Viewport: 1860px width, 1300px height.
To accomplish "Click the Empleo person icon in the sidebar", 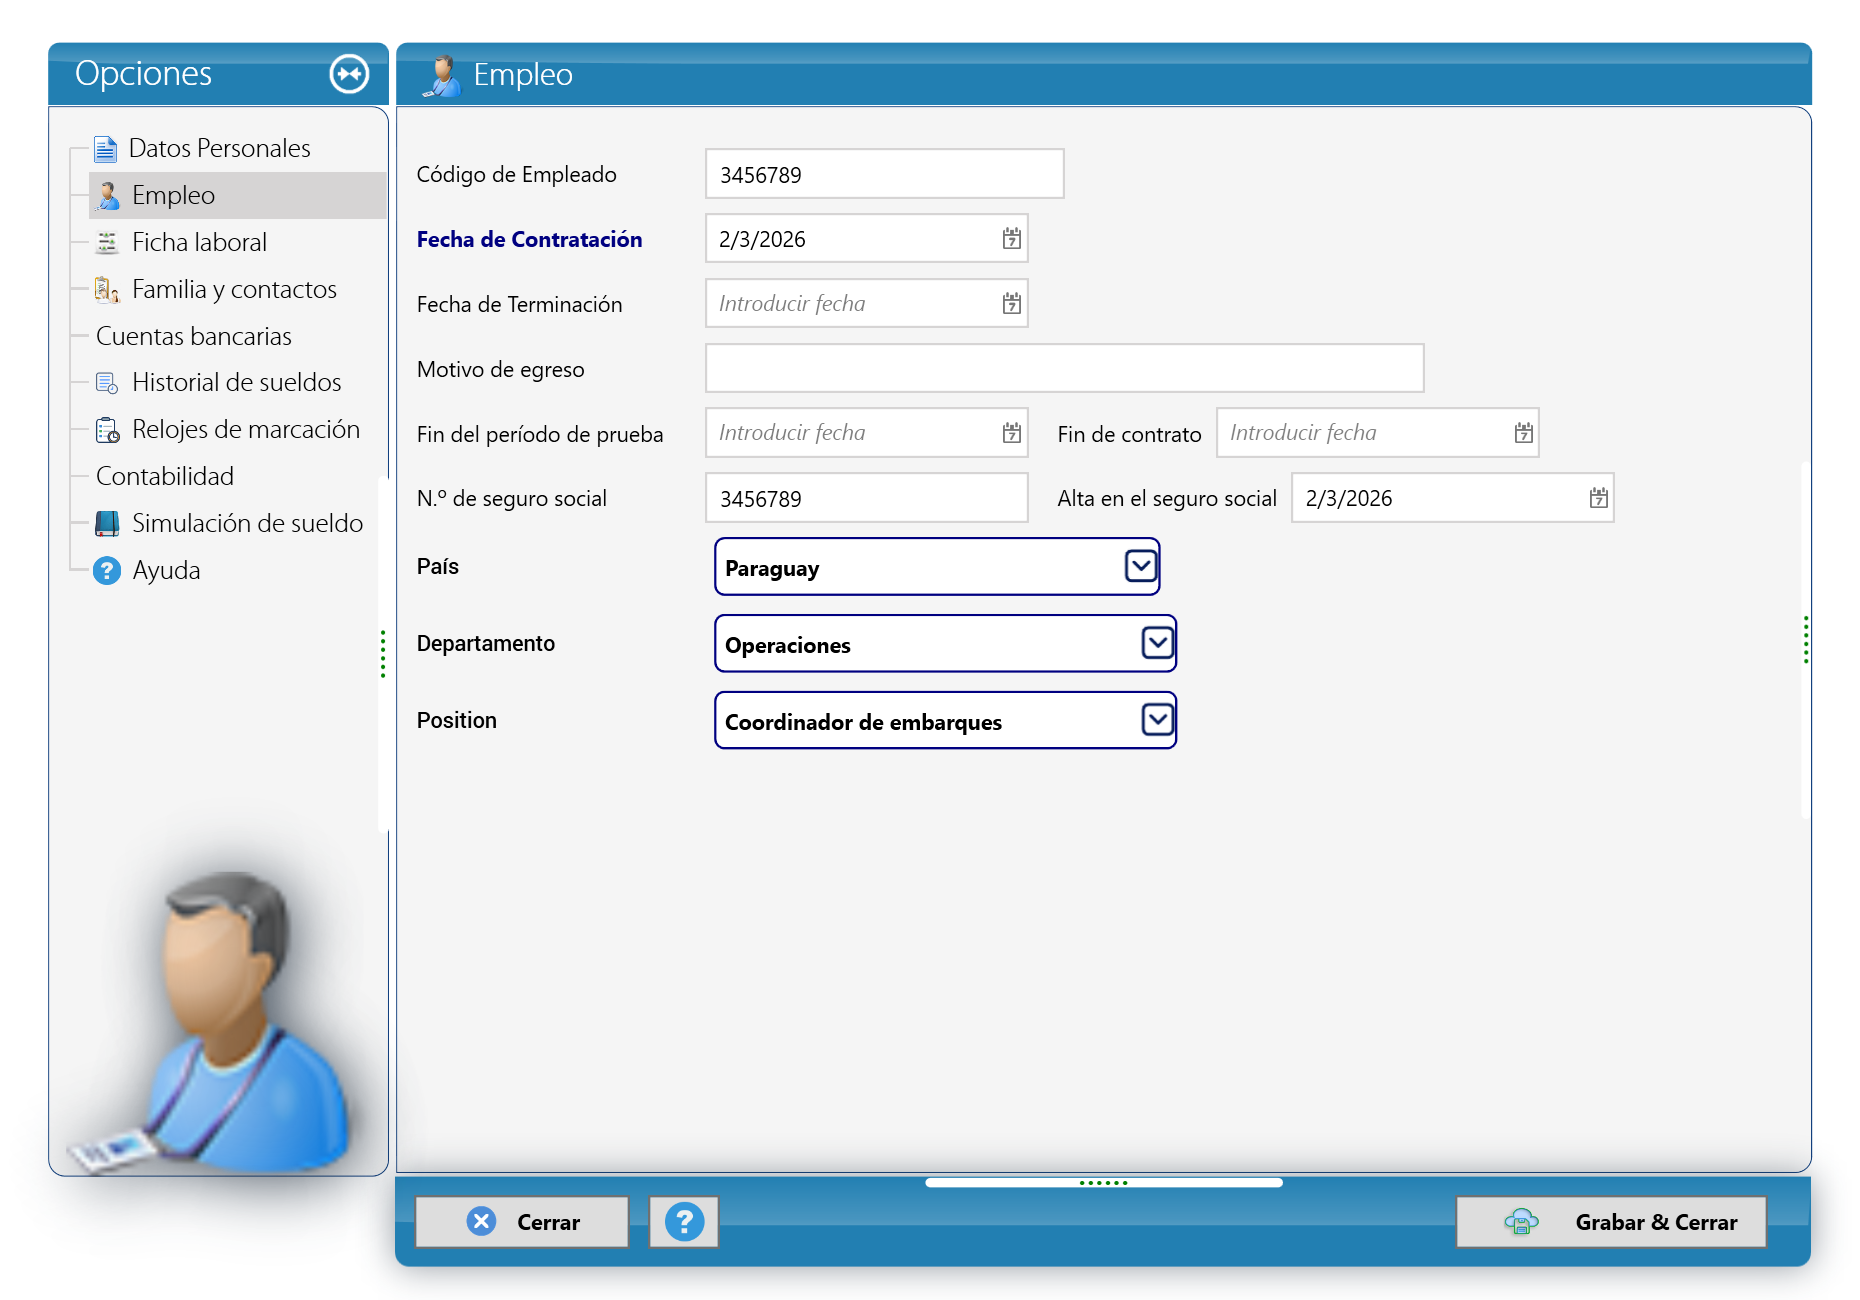I will coord(109,195).
